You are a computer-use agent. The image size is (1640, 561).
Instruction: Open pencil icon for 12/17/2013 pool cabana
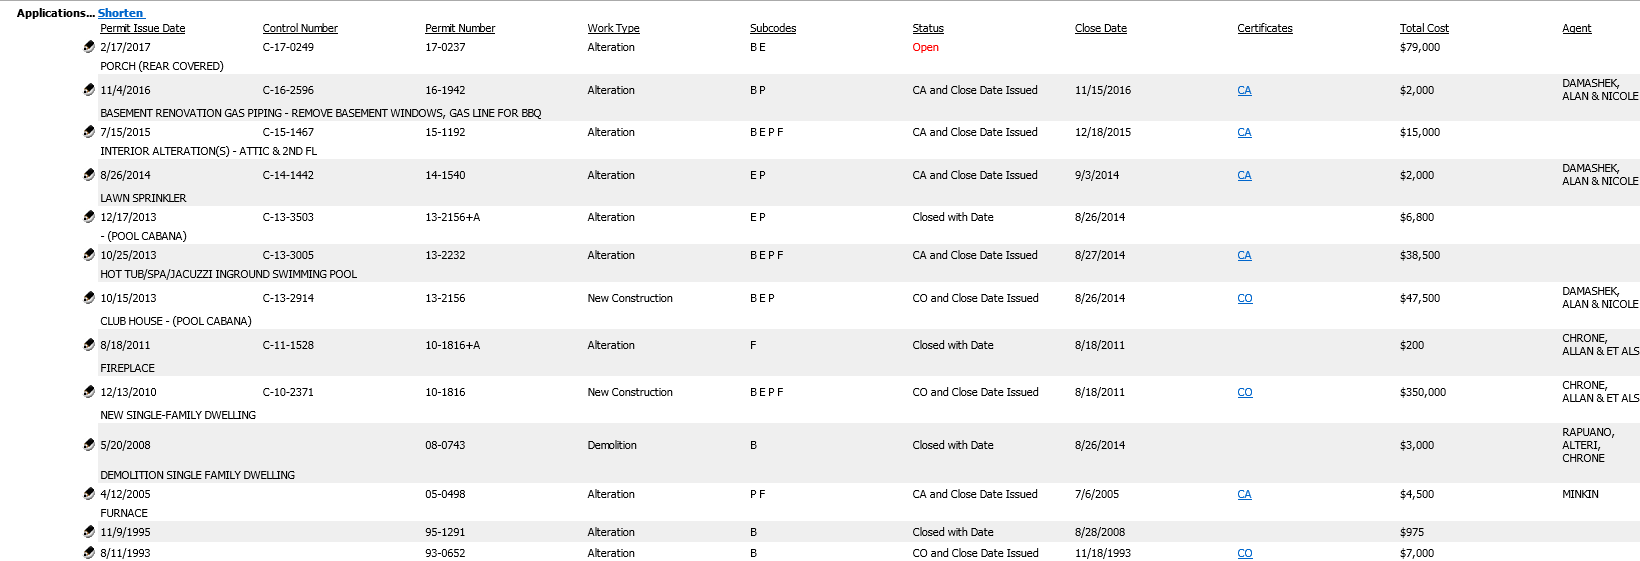pyautogui.click(x=89, y=216)
